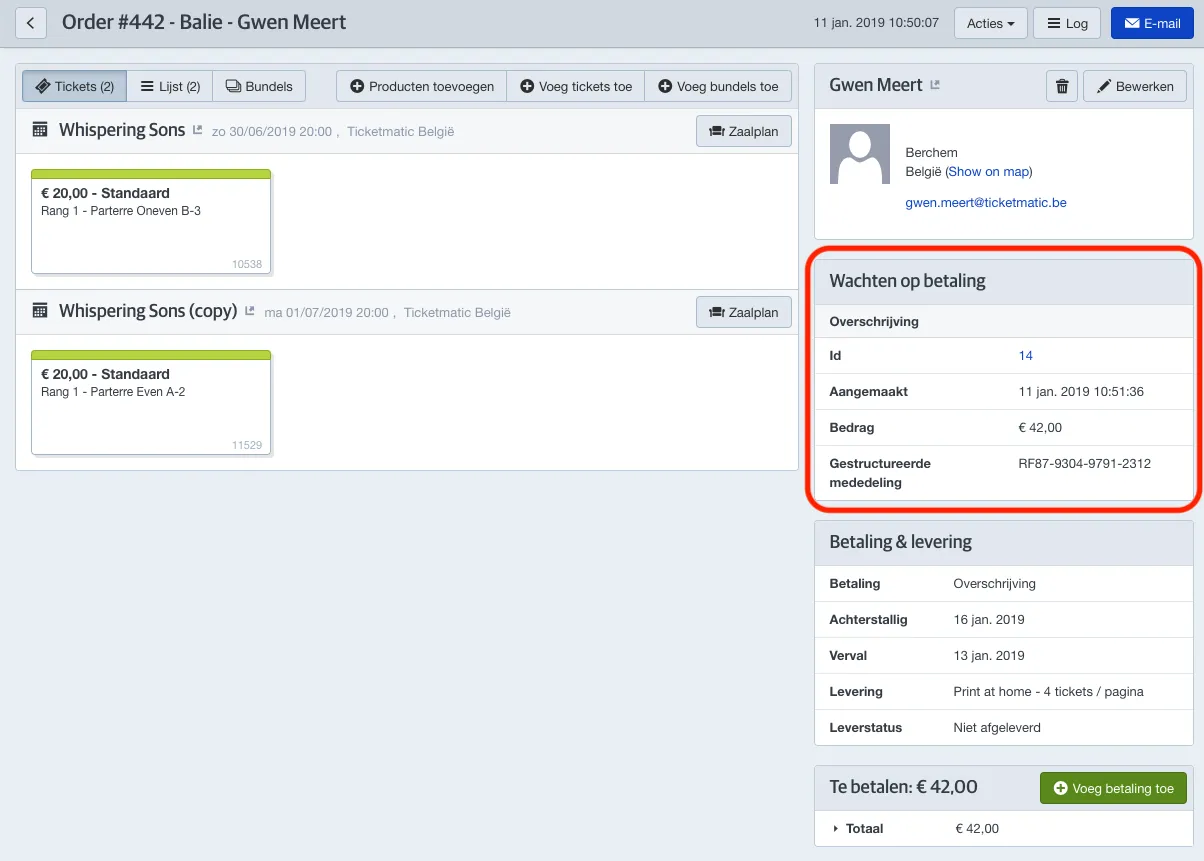
Task: Click ticket number 10538
Action: click(x=247, y=264)
